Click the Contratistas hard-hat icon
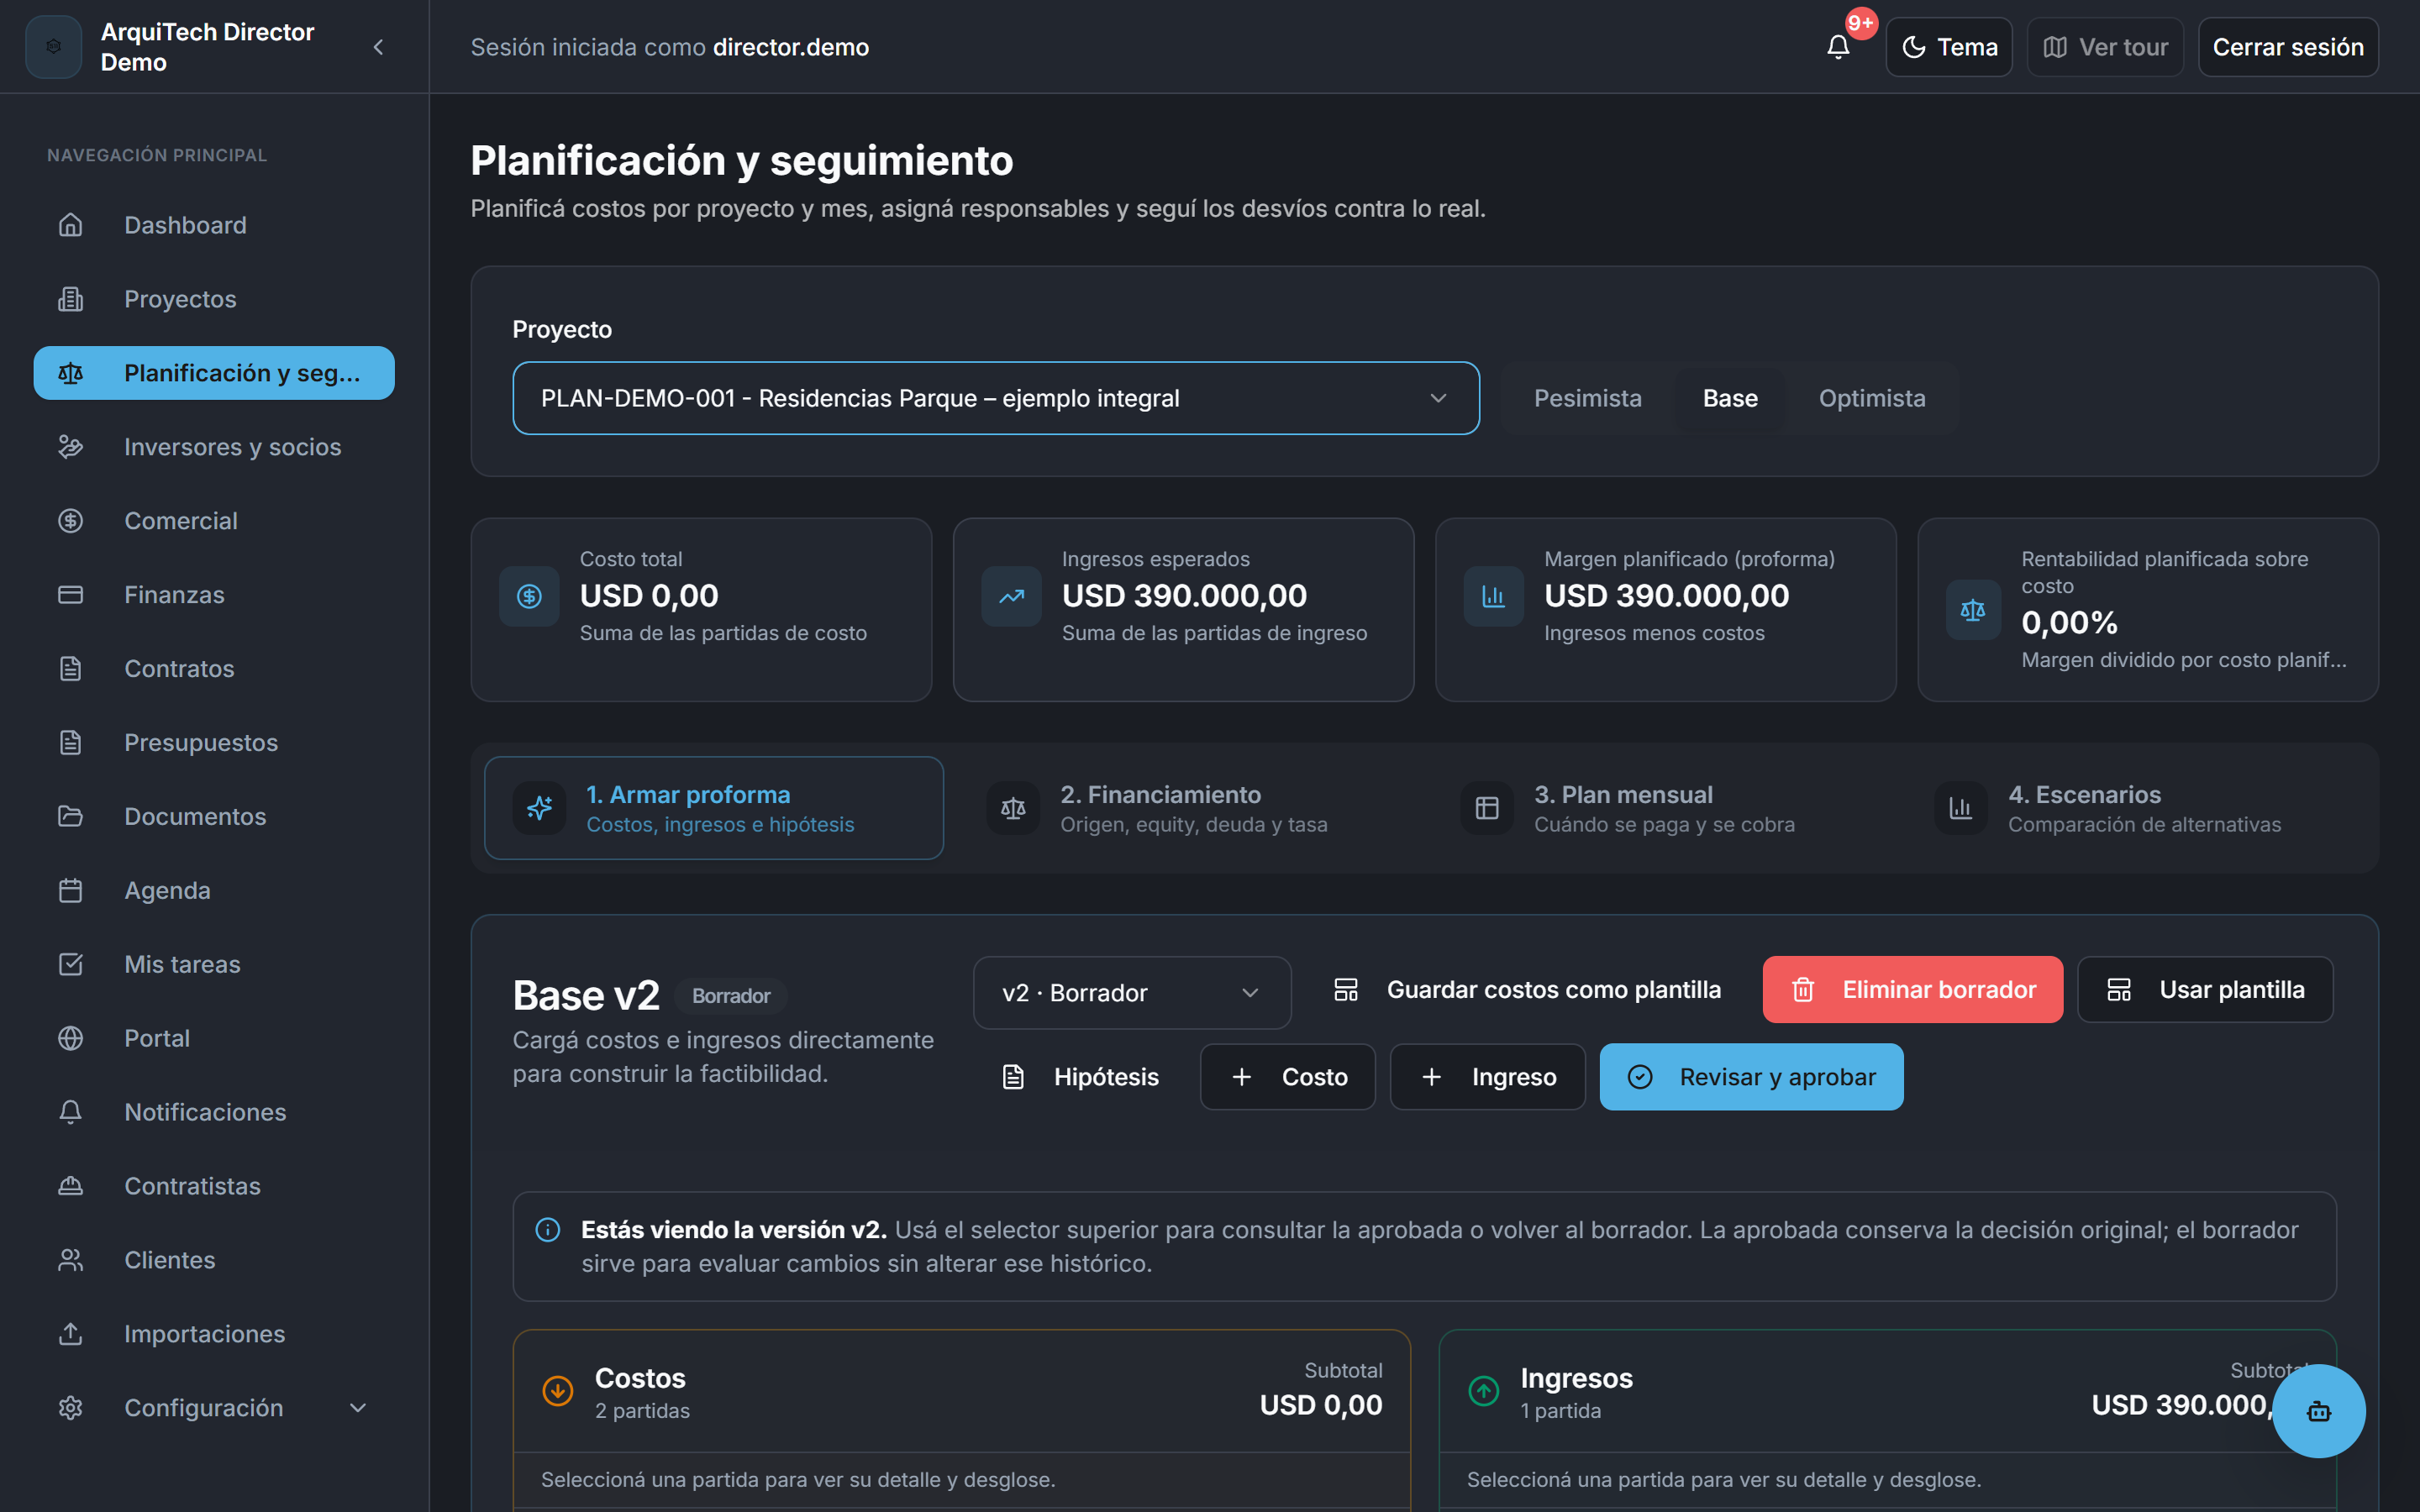This screenshot has width=2420, height=1512. [x=70, y=1187]
